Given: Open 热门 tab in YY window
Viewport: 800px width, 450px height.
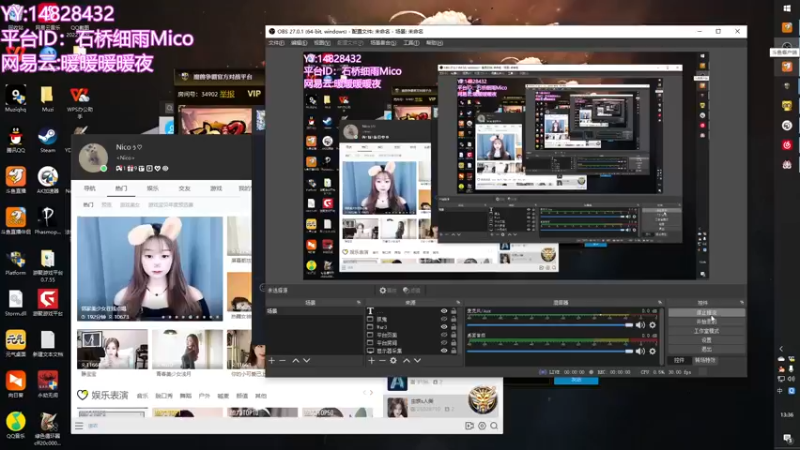Looking at the screenshot, I should [x=121, y=188].
